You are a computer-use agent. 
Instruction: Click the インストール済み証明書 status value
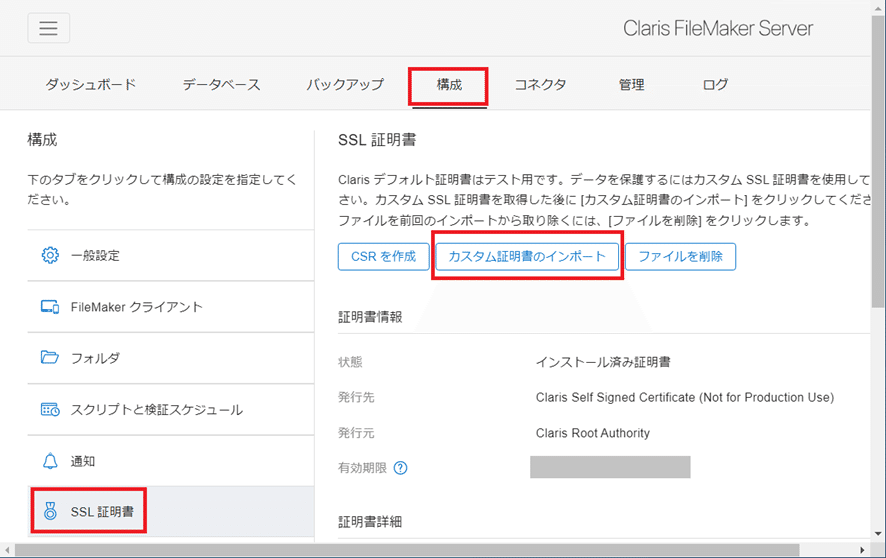pyautogui.click(x=603, y=362)
